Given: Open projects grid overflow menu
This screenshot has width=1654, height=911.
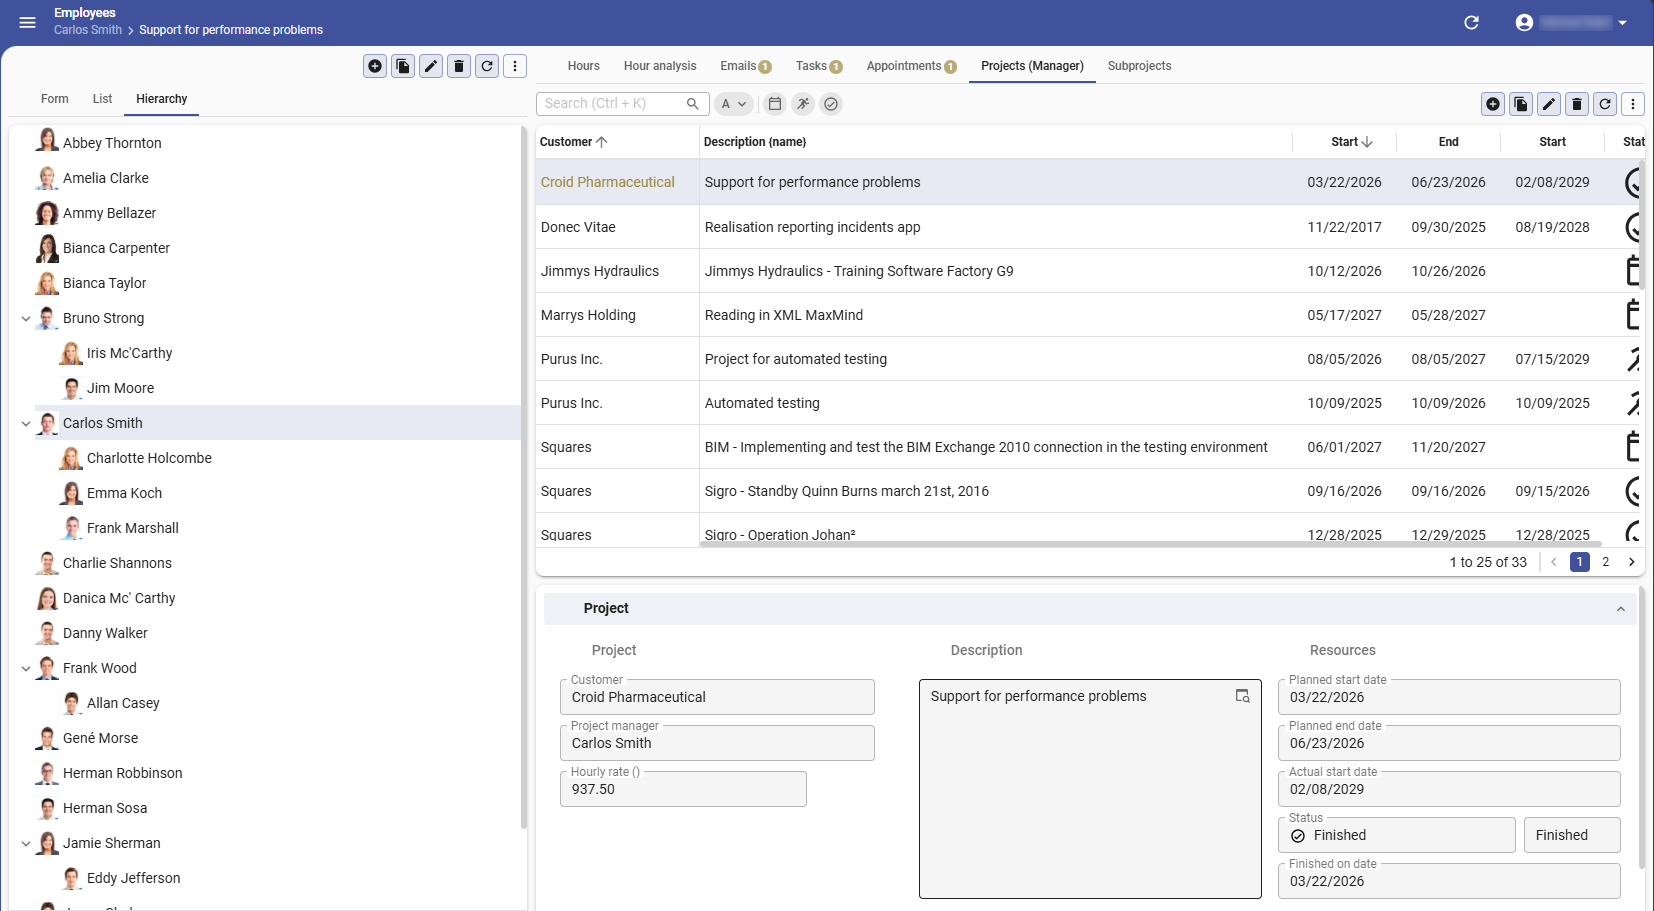Looking at the screenshot, I should 1633,104.
